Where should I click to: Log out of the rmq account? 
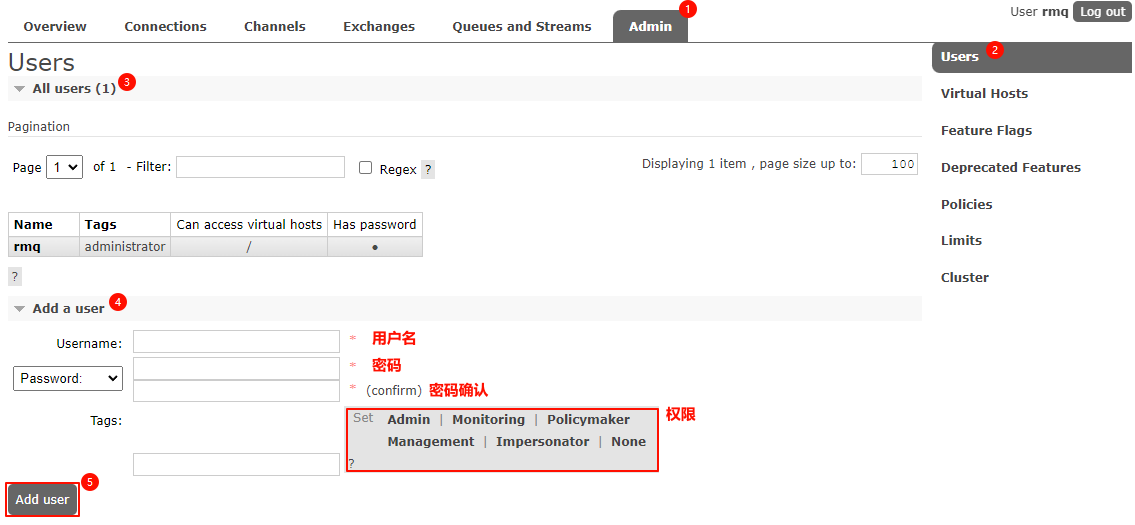click(1102, 12)
